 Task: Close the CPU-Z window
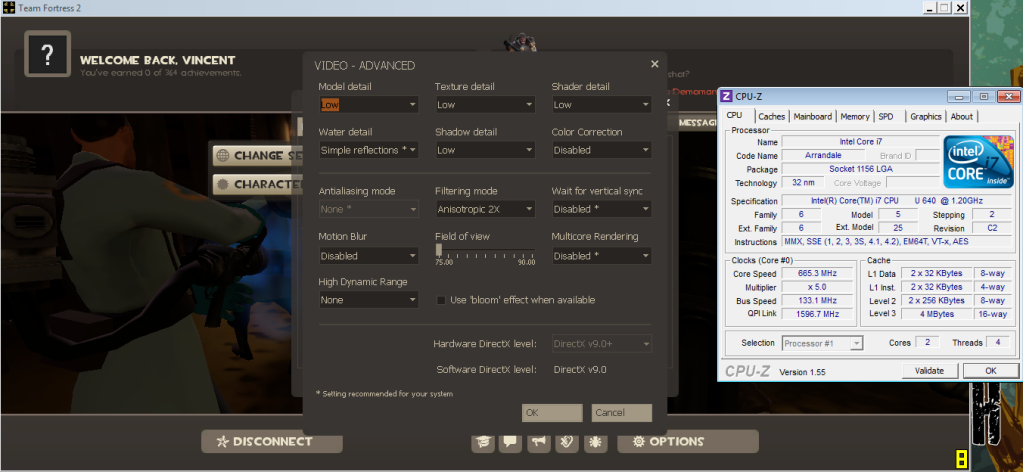[1008, 97]
